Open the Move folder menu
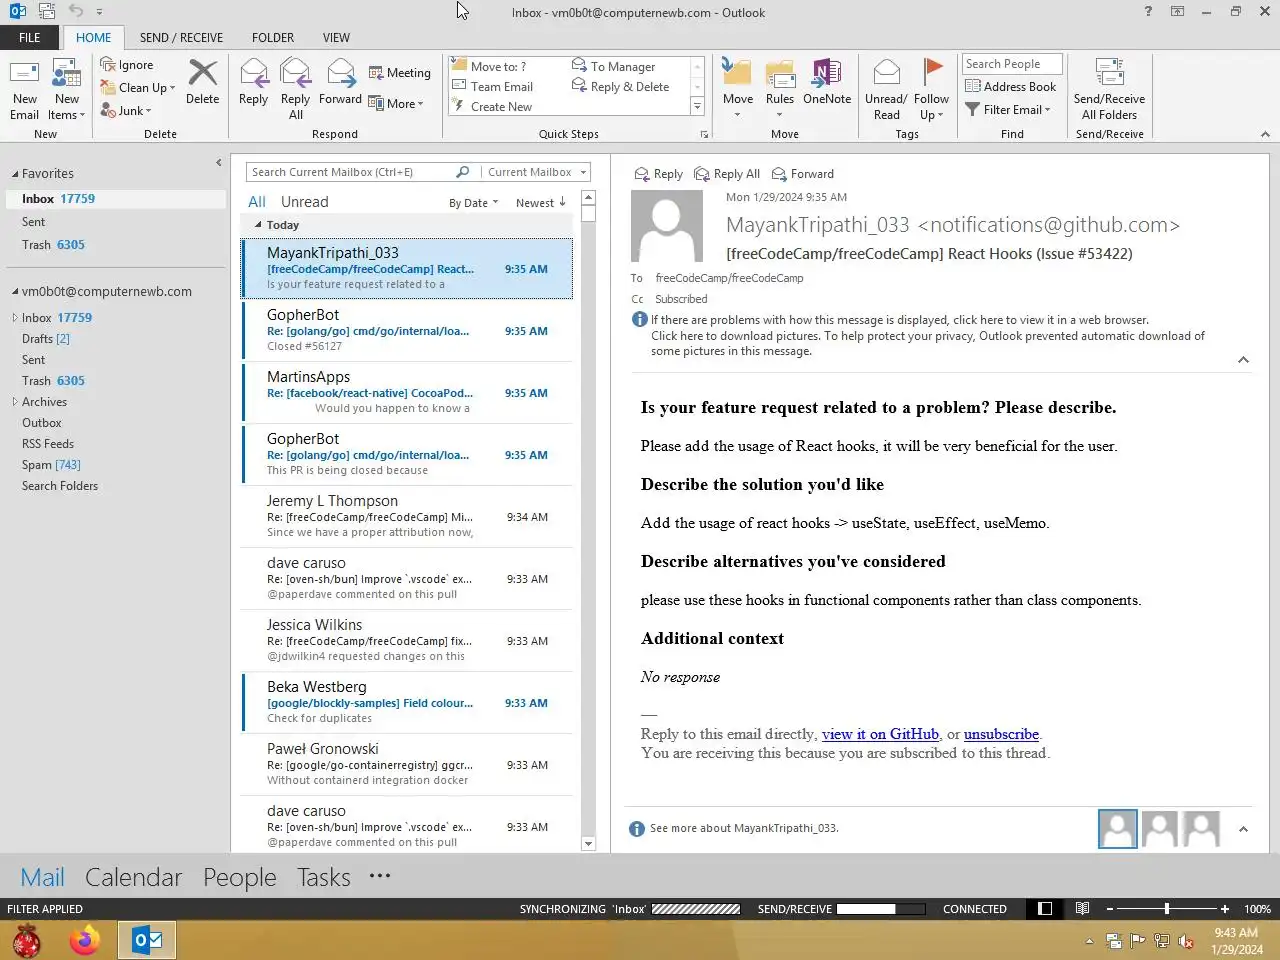Viewport: 1280px width, 960px height. click(x=737, y=88)
